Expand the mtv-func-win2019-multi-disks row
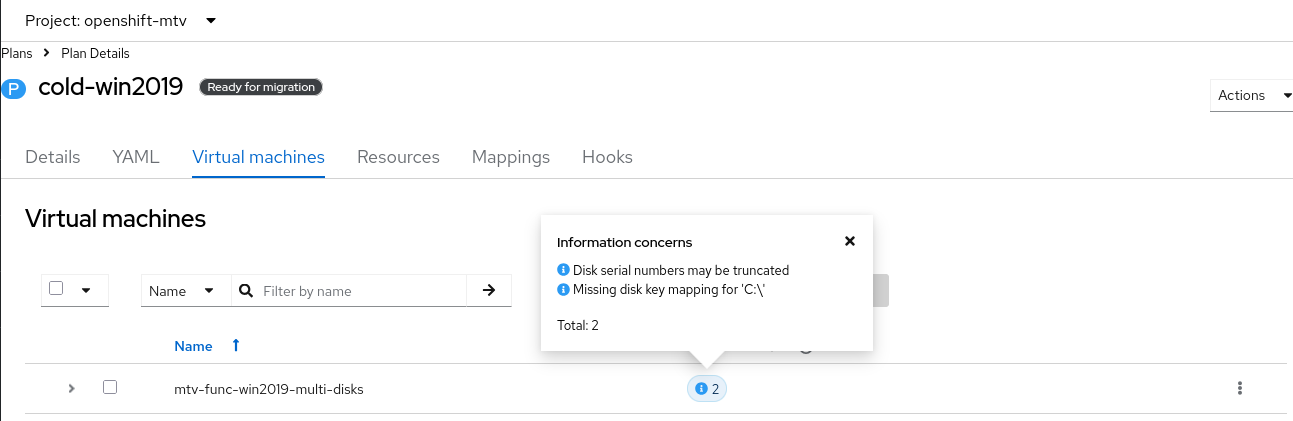 tap(71, 388)
